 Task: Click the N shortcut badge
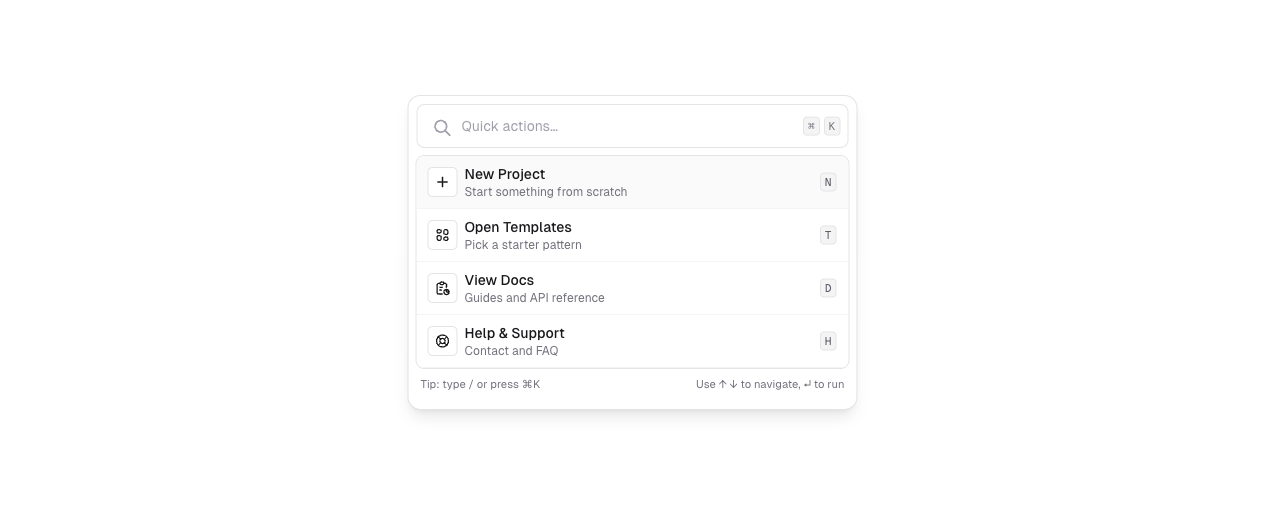click(x=827, y=182)
